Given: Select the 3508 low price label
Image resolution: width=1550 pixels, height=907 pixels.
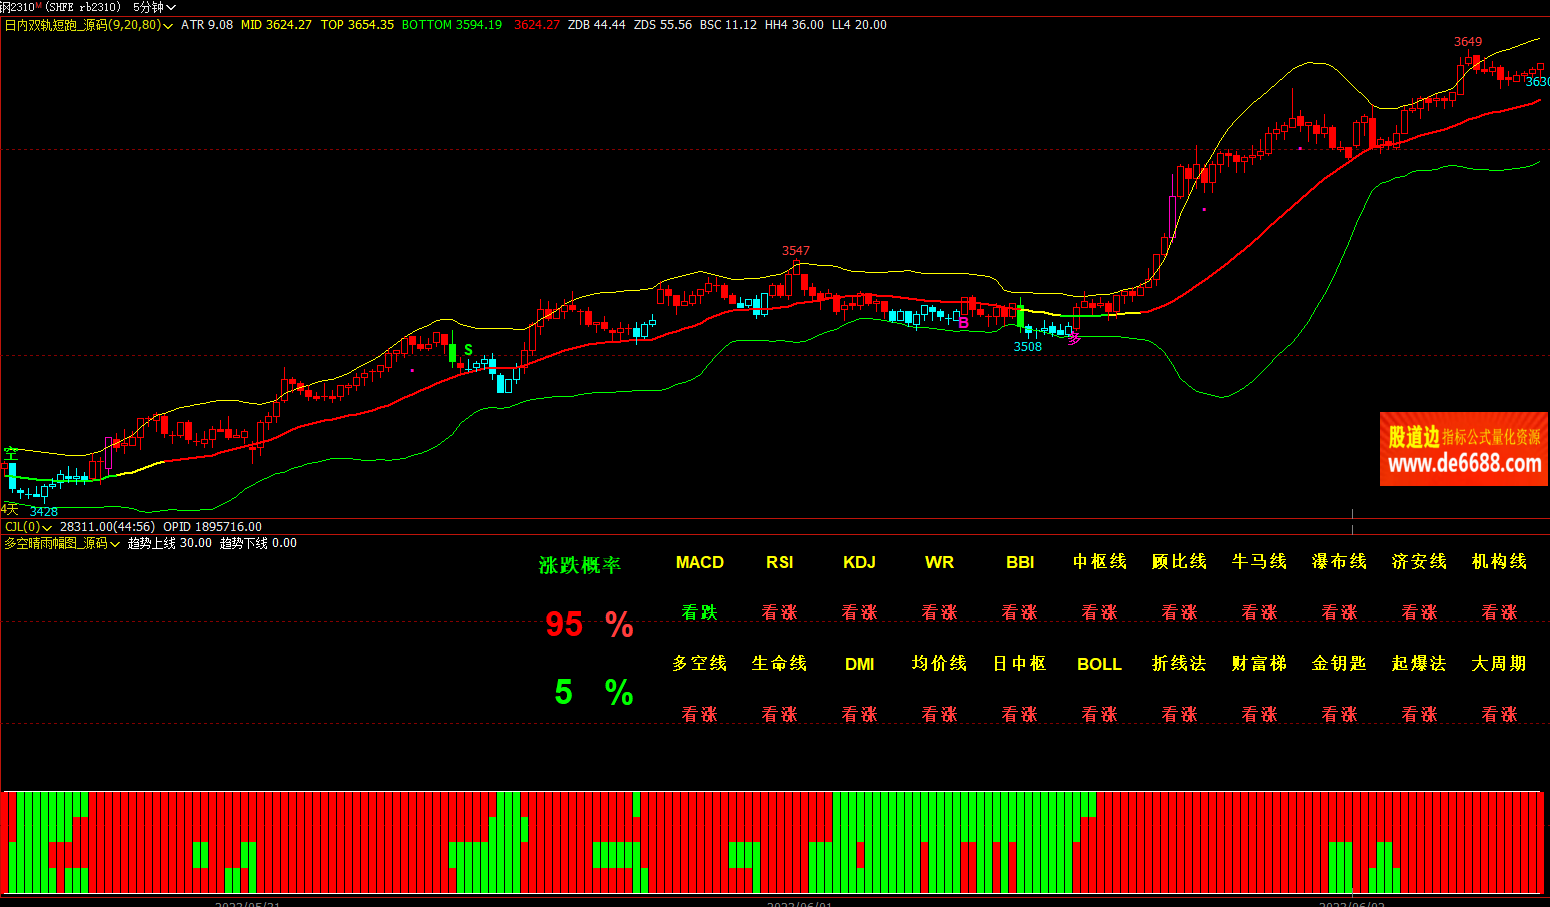Looking at the screenshot, I should [x=1027, y=347].
